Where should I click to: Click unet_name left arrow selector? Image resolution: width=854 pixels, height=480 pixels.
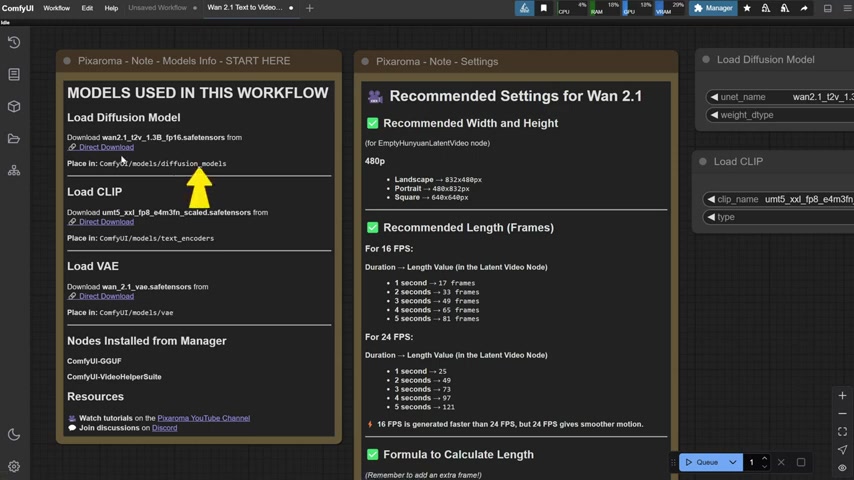pos(714,97)
